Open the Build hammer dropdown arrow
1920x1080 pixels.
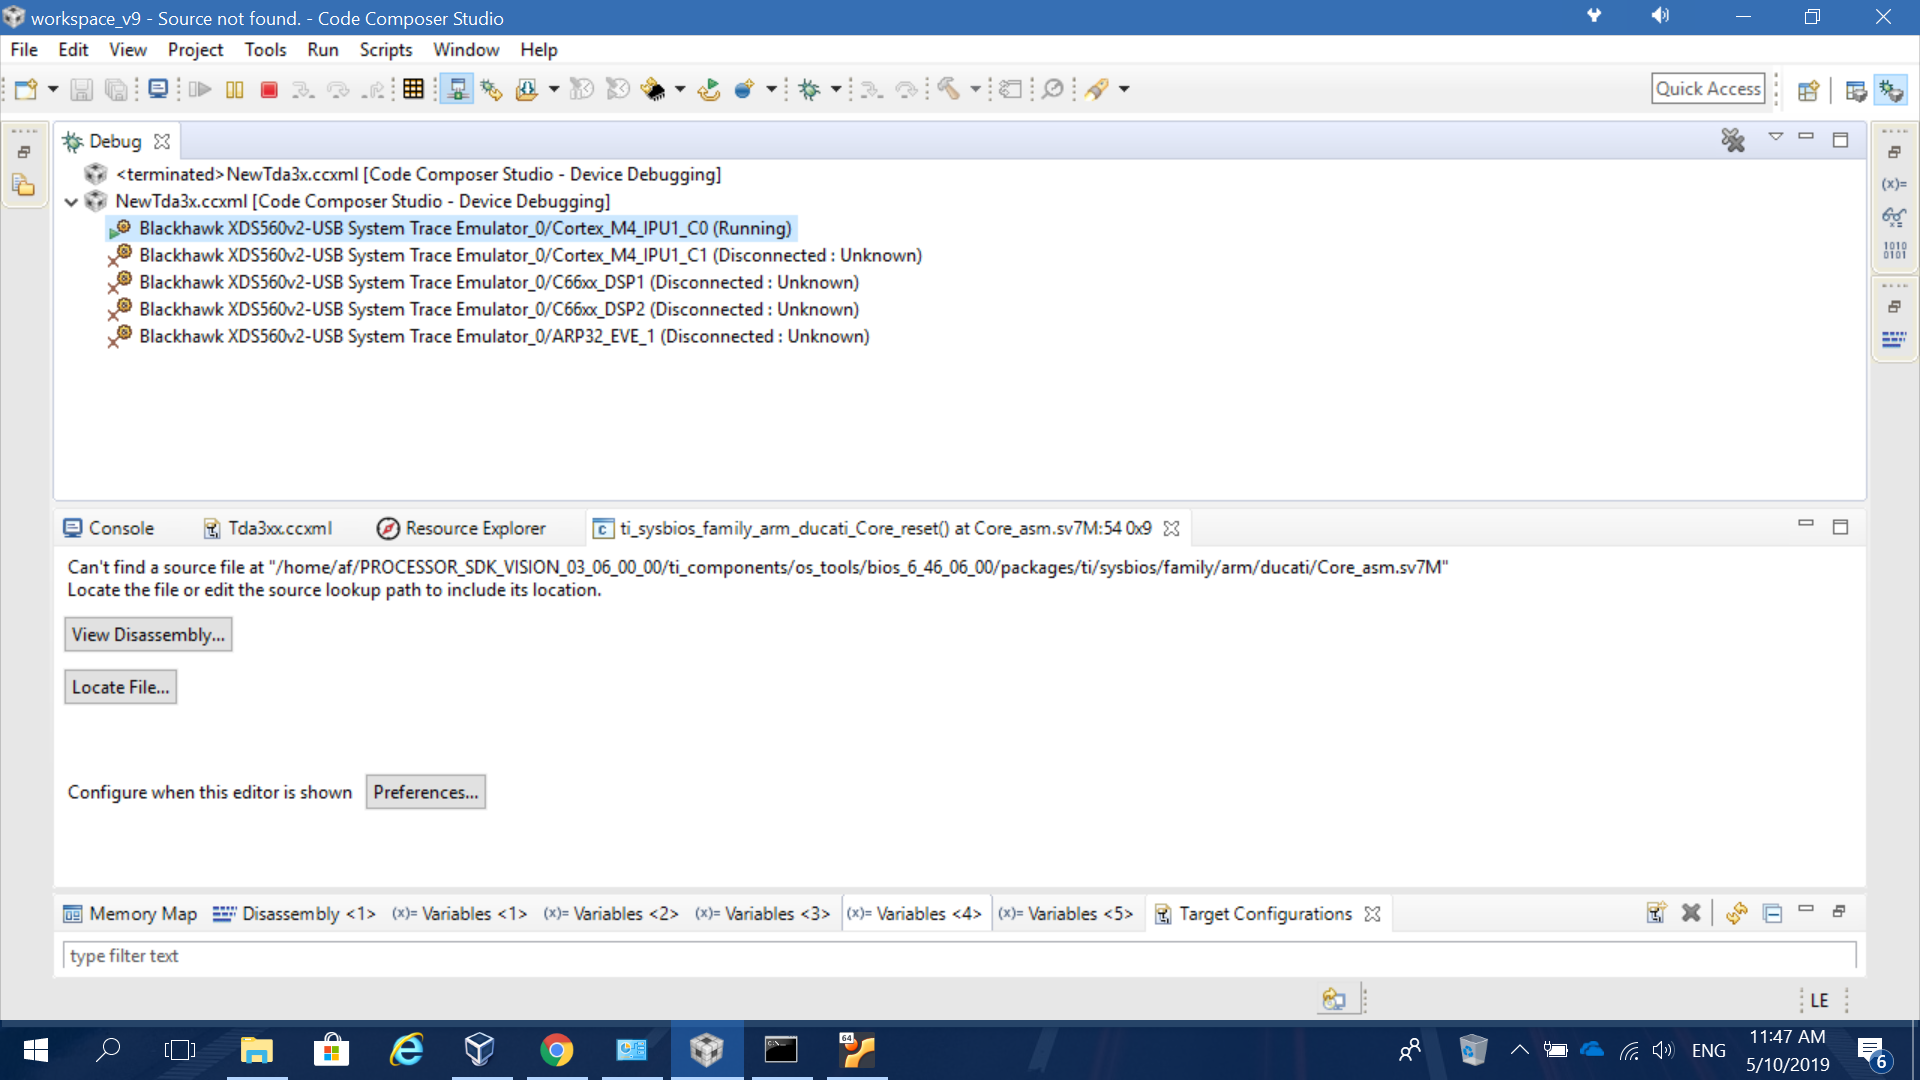pyautogui.click(x=975, y=89)
